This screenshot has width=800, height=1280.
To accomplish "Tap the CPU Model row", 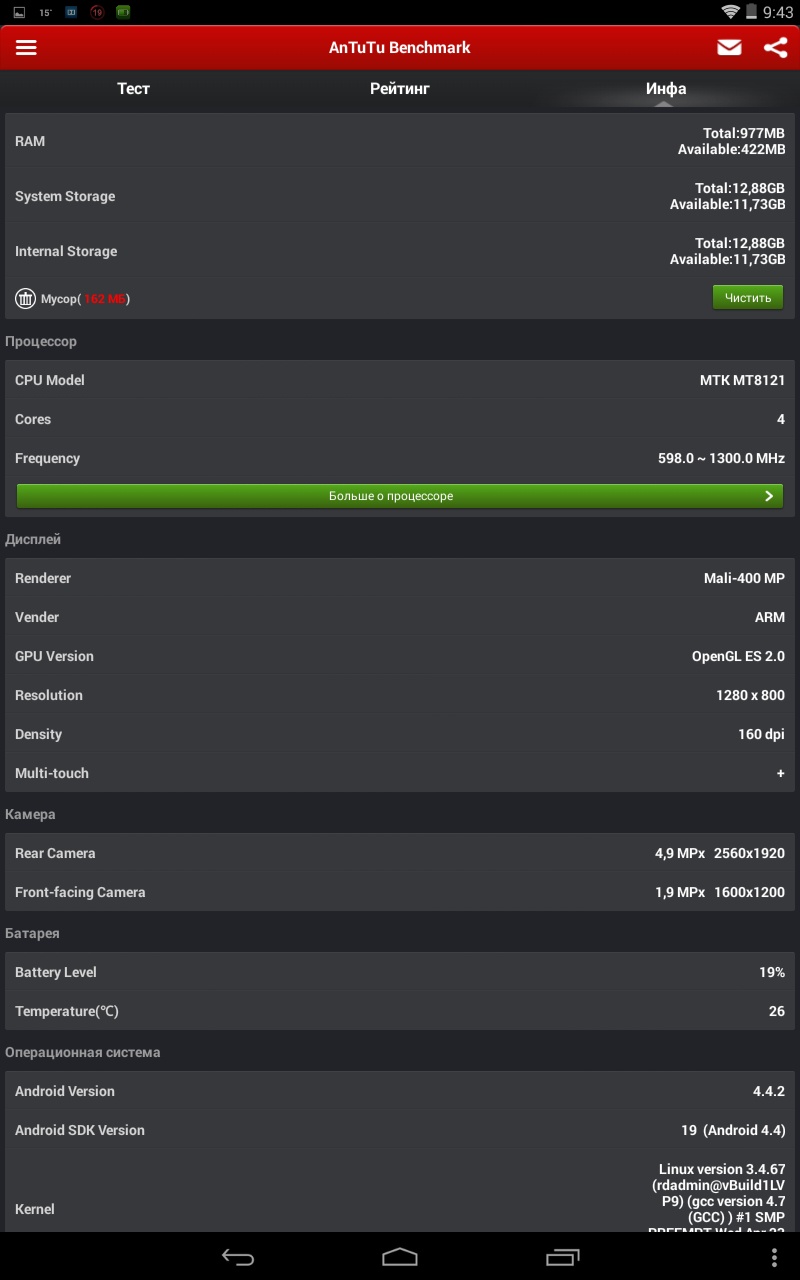I will (x=400, y=380).
